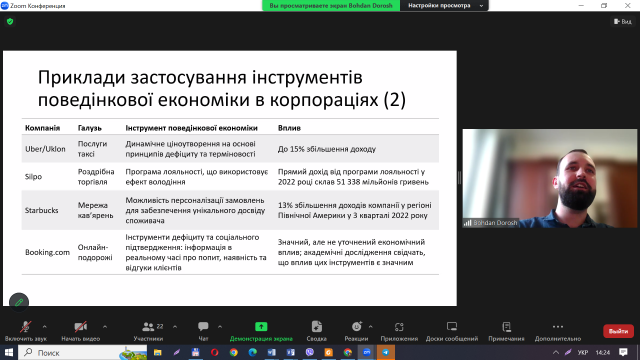
Task: Open Доски сообщений whiteboards icon
Action: pyautogui.click(x=452, y=327)
